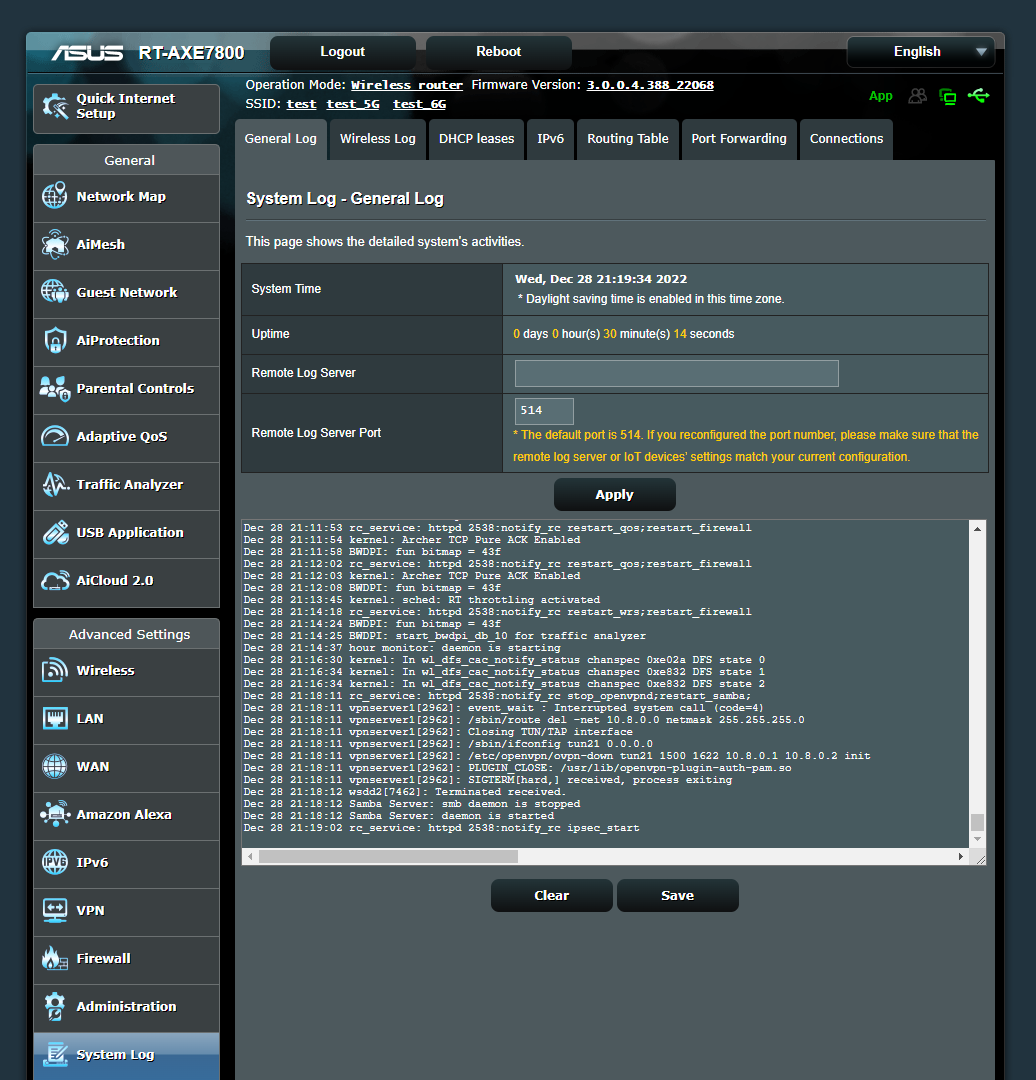This screenshot has width=1036, height=1080.
Task: Click the Reboot button
Action: (x=499, y=52)
